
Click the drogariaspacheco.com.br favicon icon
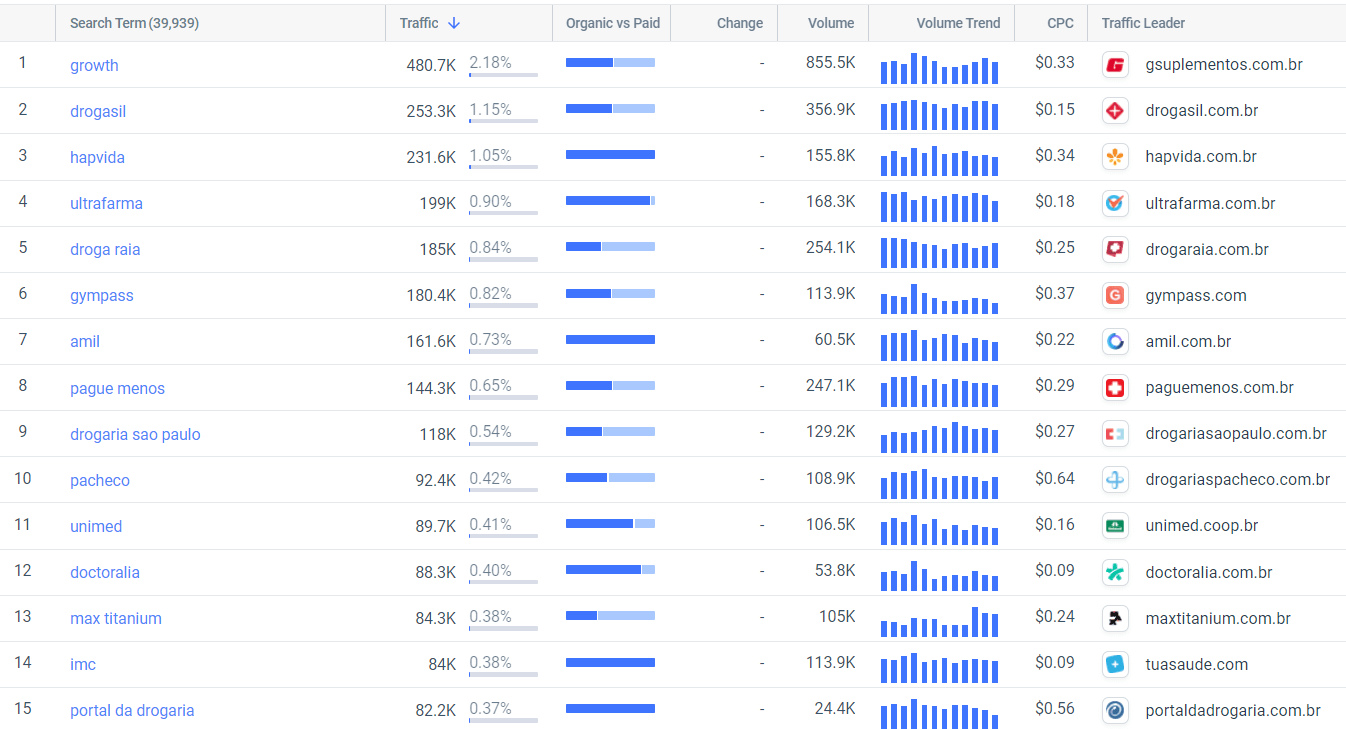[x=1115, y=480]
